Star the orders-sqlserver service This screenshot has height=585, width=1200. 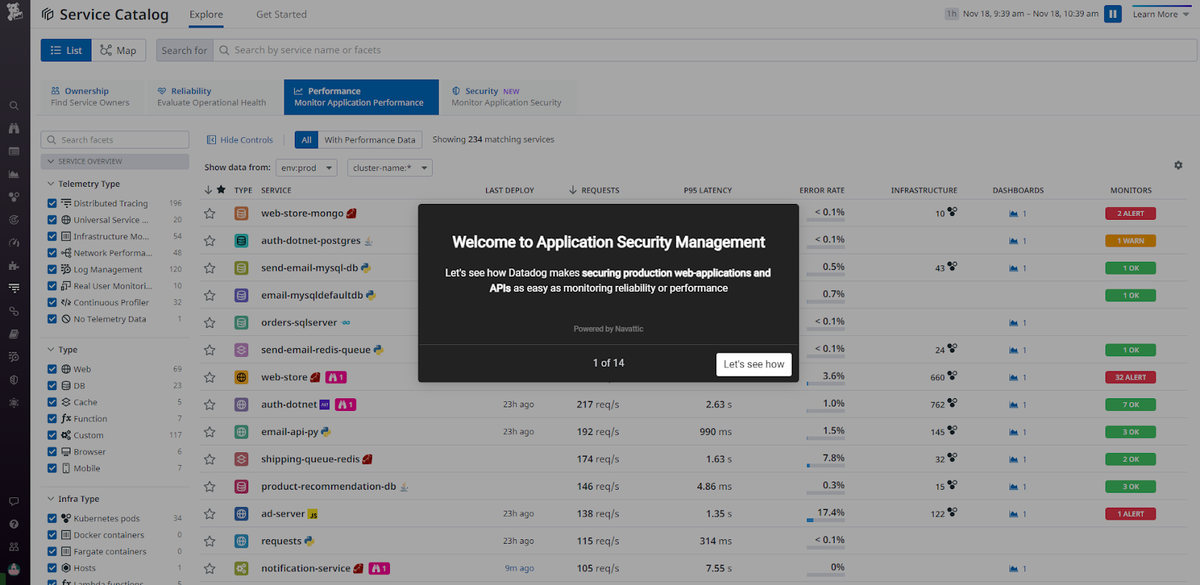(x=210, y=323)
